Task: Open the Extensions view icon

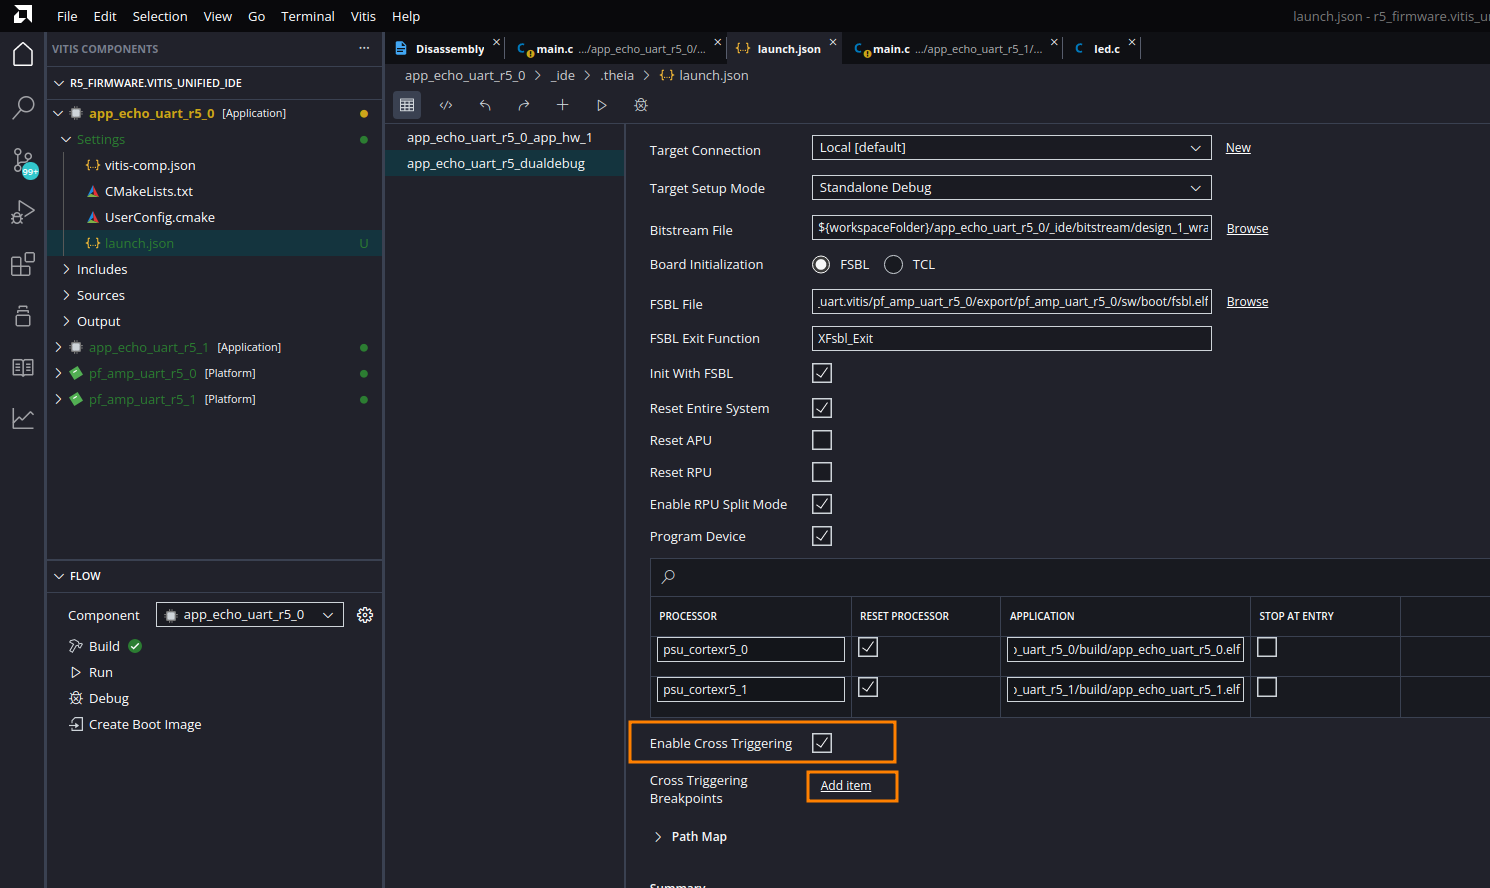Action: pyautogui.click(x=23, y=264)
